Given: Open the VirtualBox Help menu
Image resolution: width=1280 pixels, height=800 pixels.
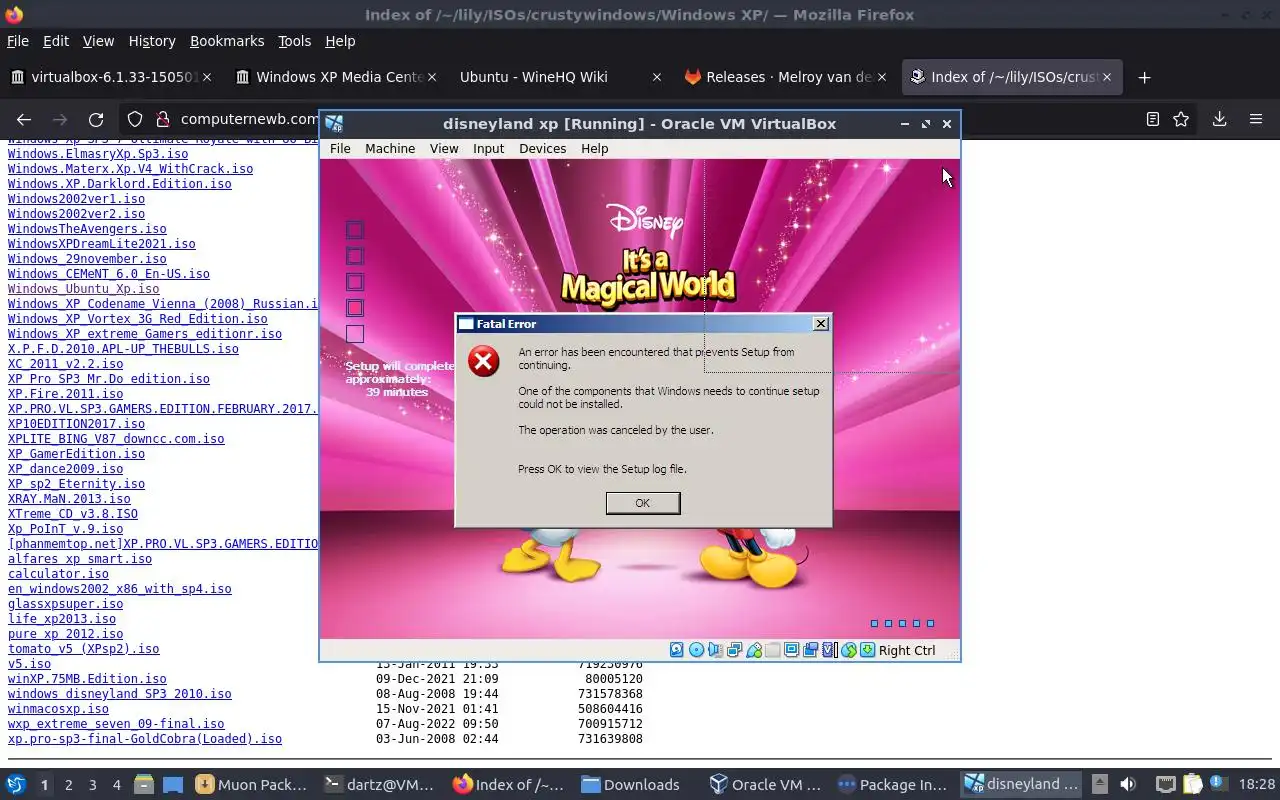Looking at the screenshot, I should [594, 148].
